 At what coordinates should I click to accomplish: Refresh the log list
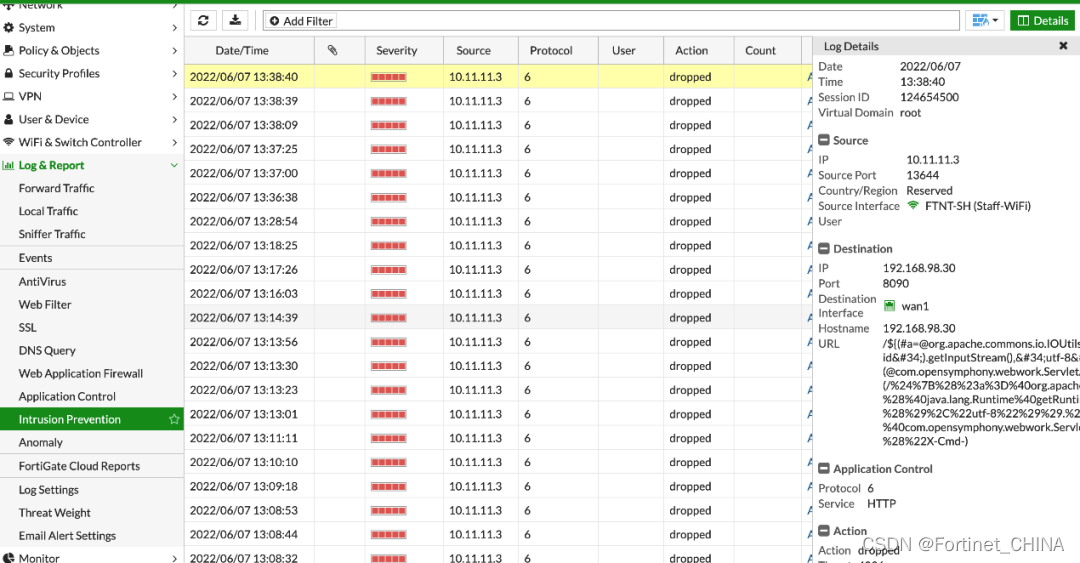pos(203,21)
